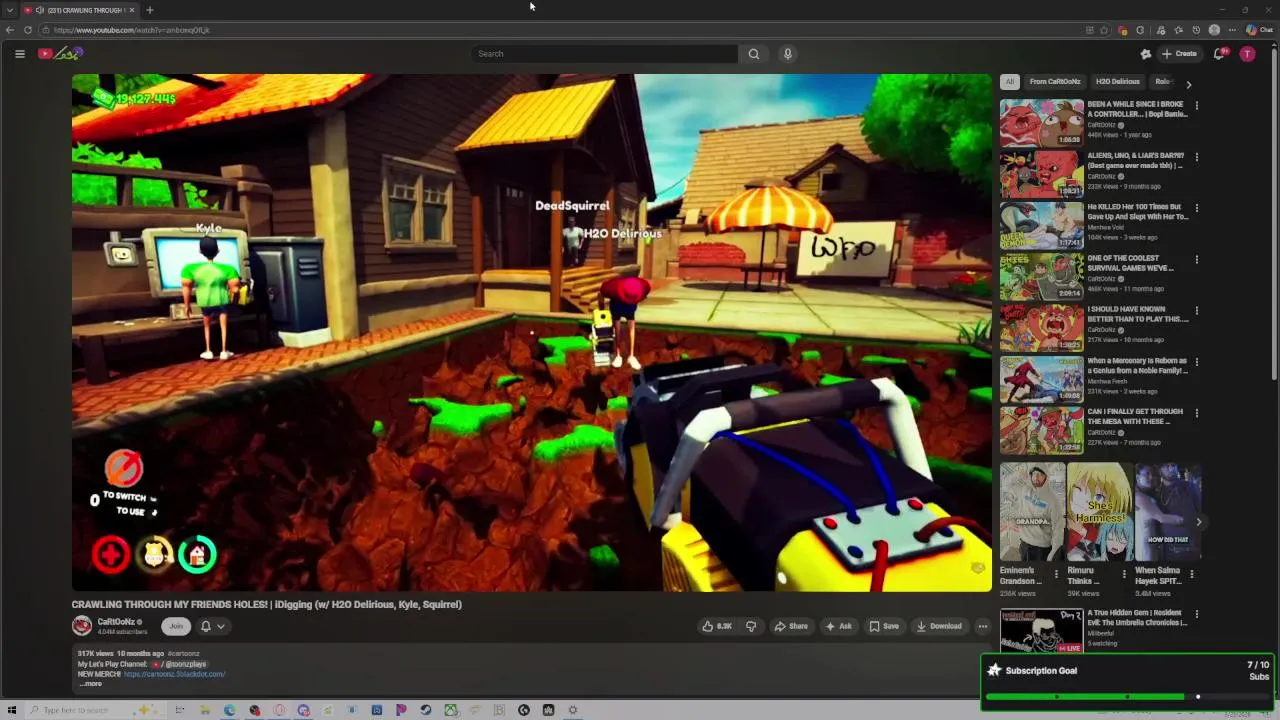Screen dimensions: 1280x720
Task: Click the Join button
Action: 176,626
